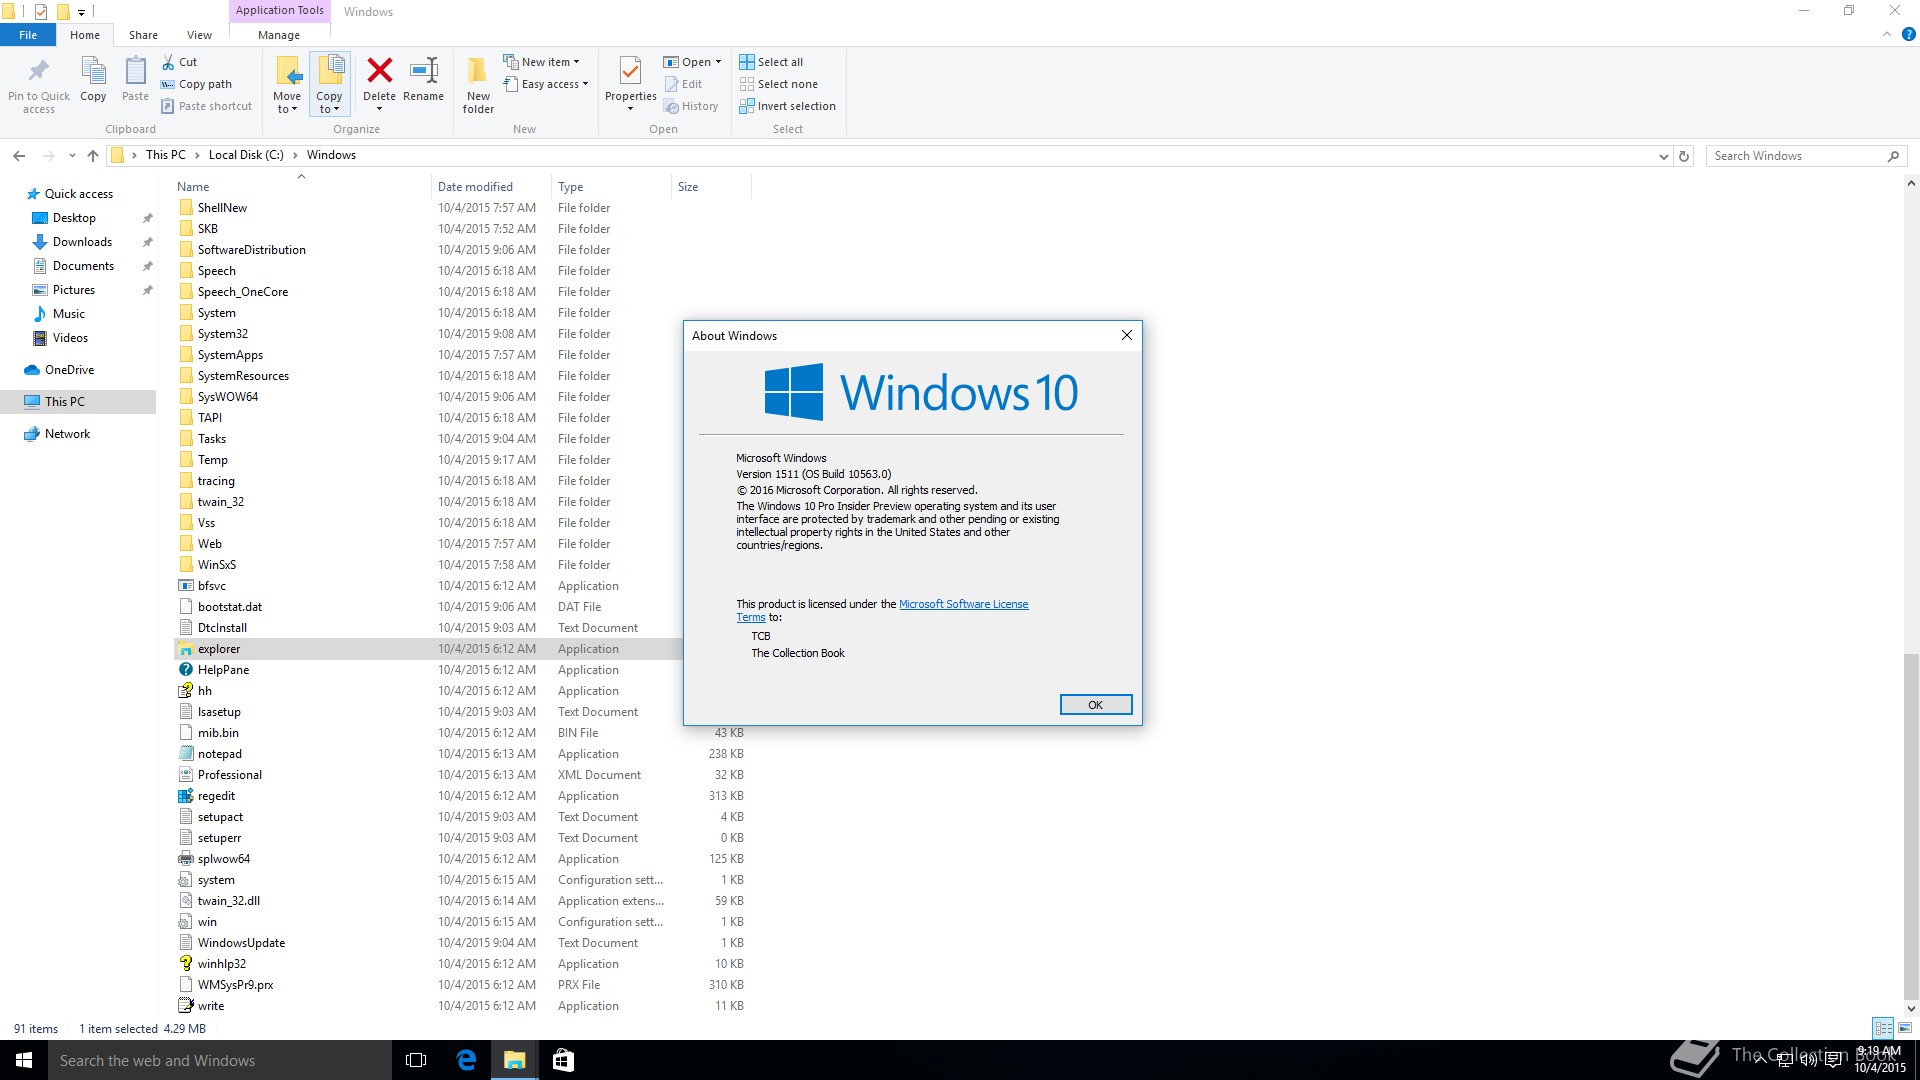Close the About Windows dialog
Screen dimensions: 1920x1080
1127,335
